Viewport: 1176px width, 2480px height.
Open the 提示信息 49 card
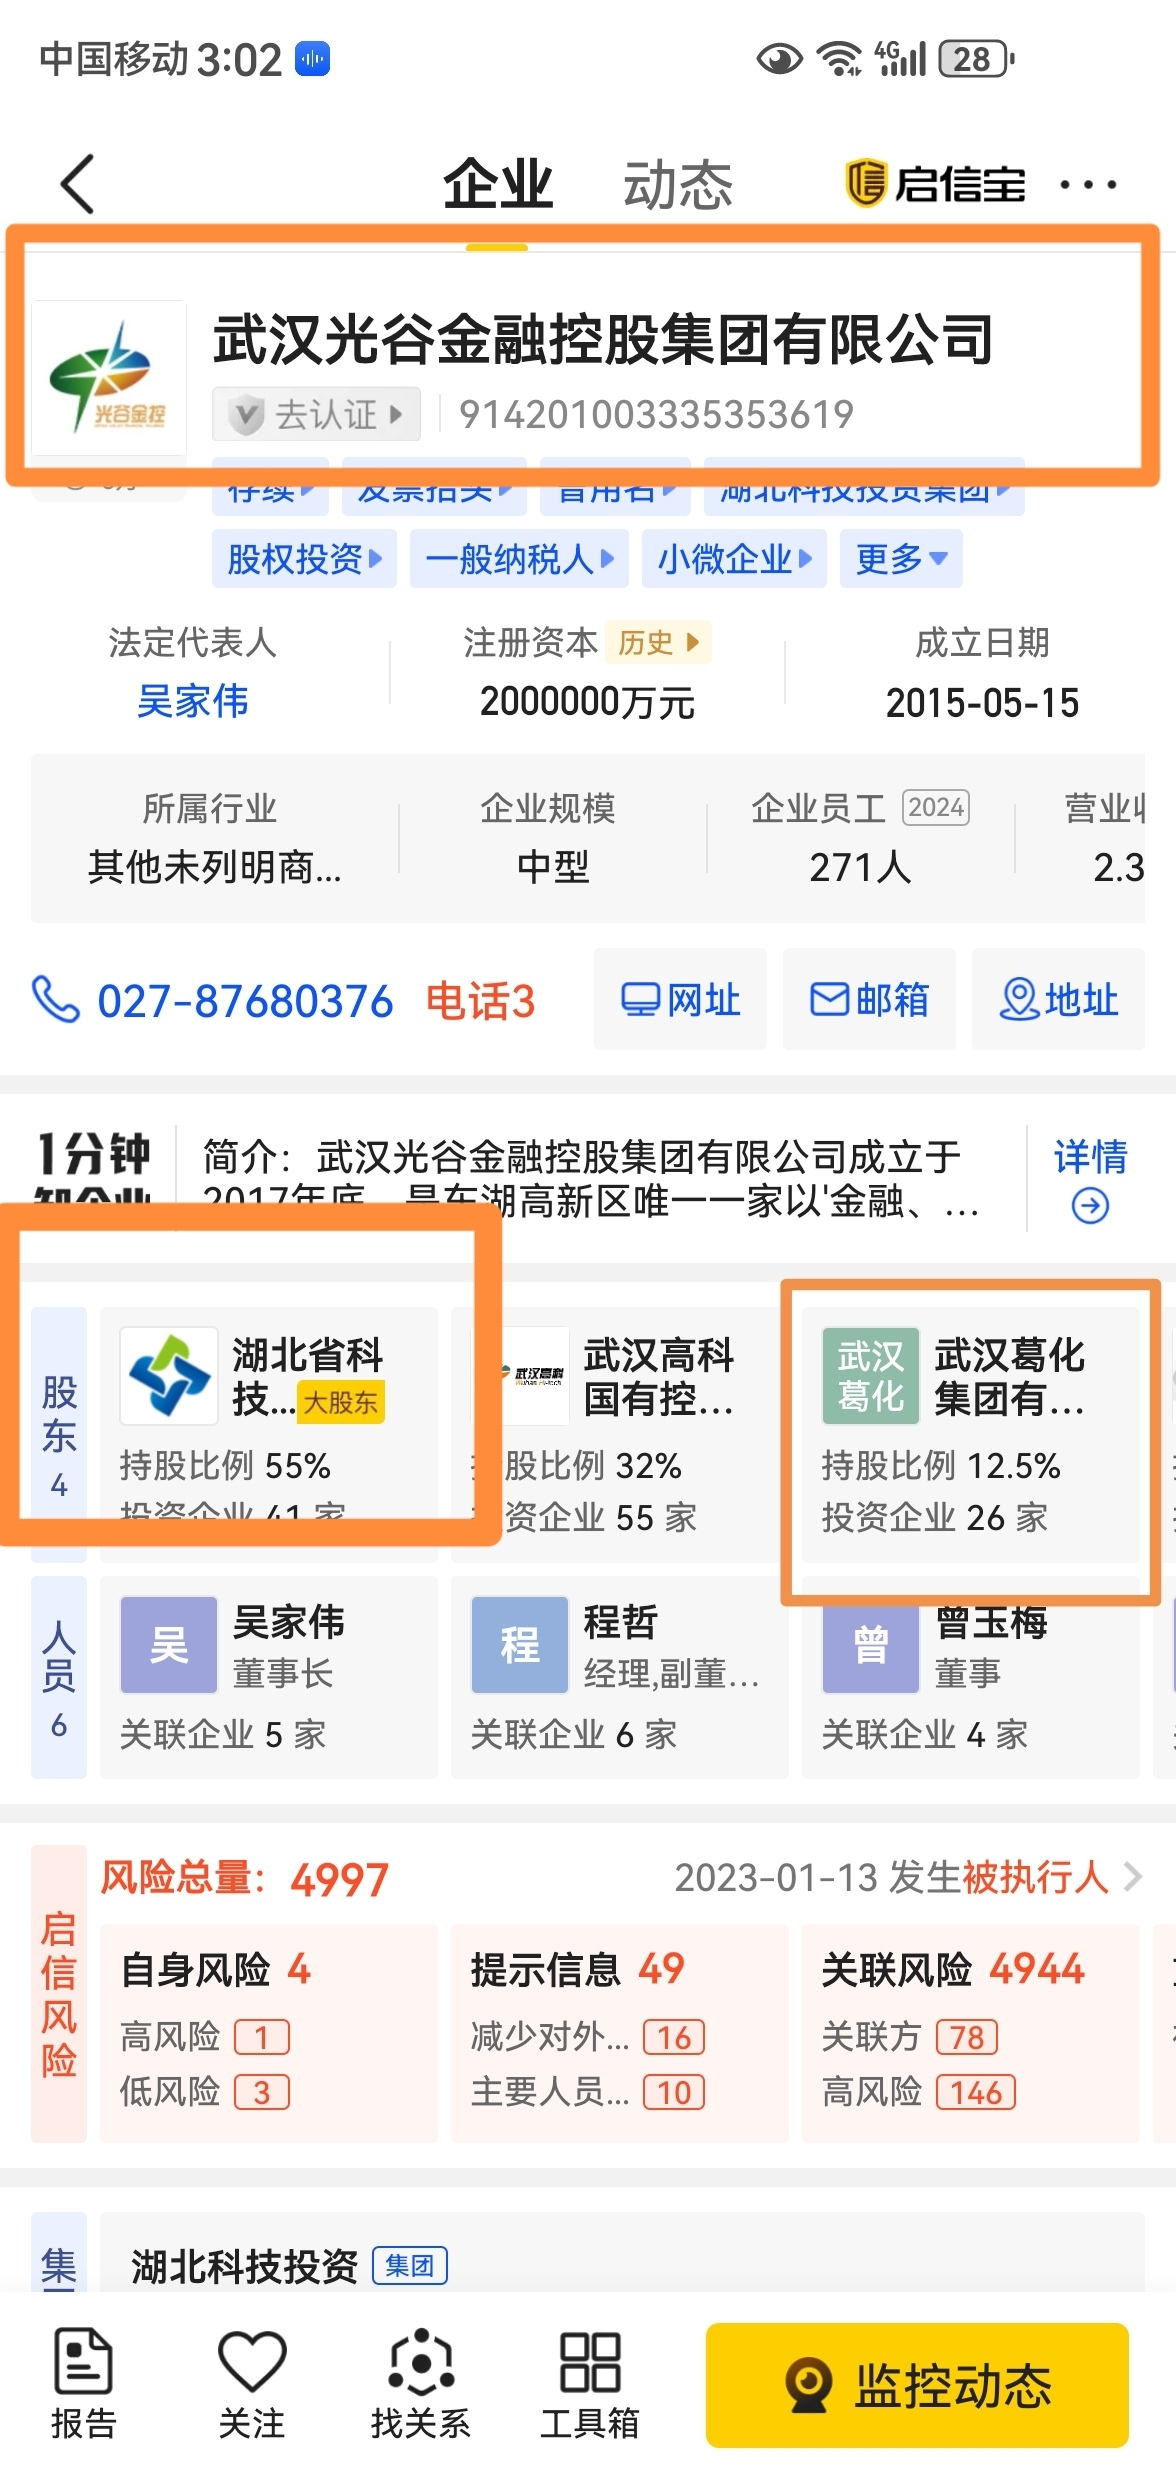[619, 2032]
